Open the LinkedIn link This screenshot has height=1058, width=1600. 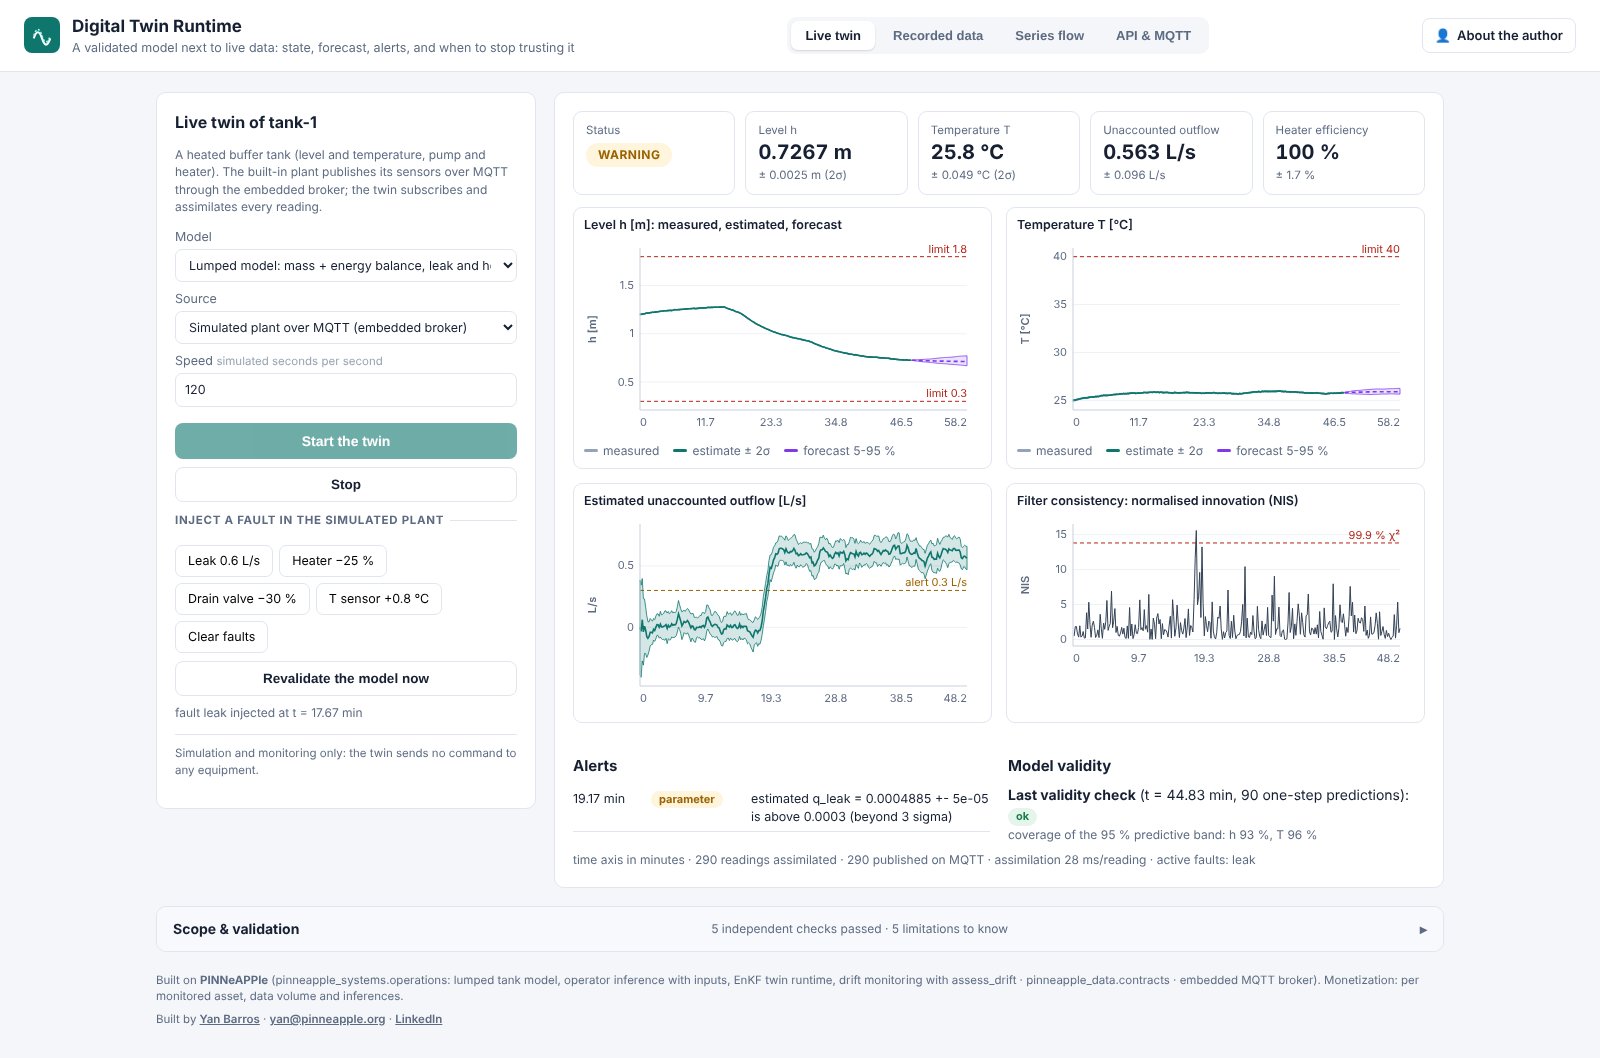tap(418, 1019)
